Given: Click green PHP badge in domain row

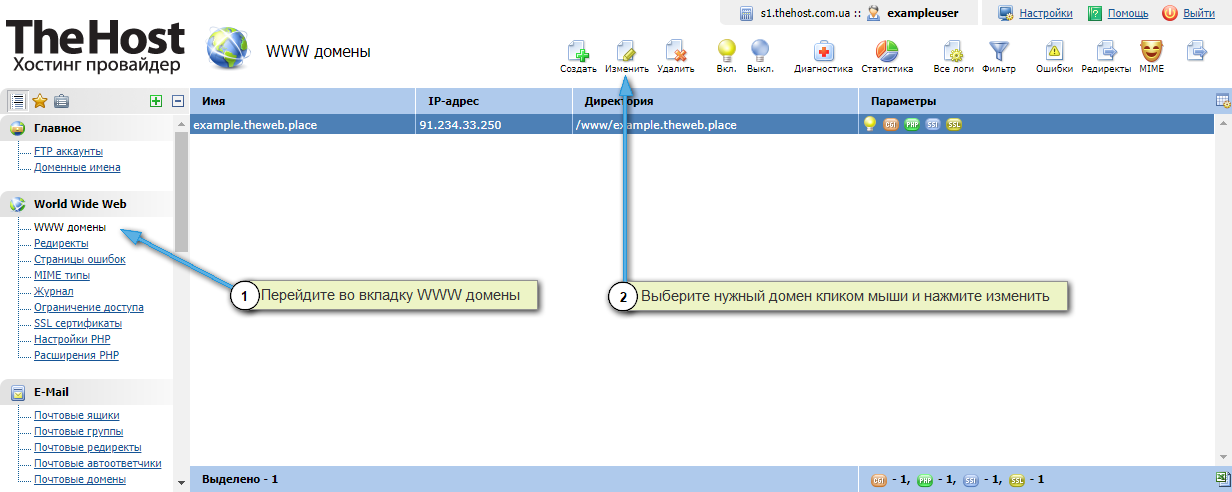Looking at the screenshot, I should (x=911, y=125).
